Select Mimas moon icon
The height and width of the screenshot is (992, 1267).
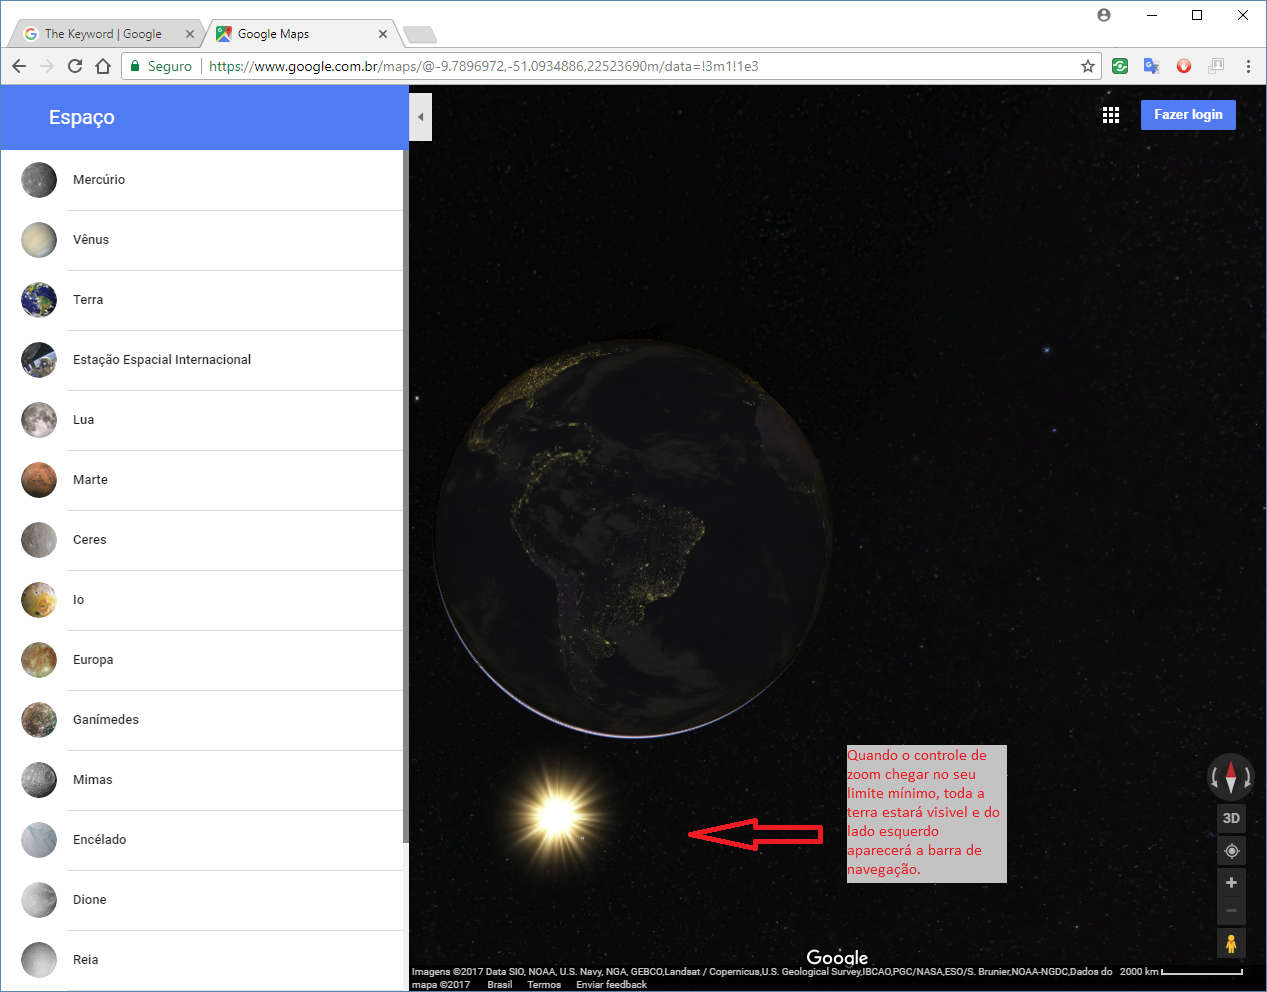tap(39, 780)
